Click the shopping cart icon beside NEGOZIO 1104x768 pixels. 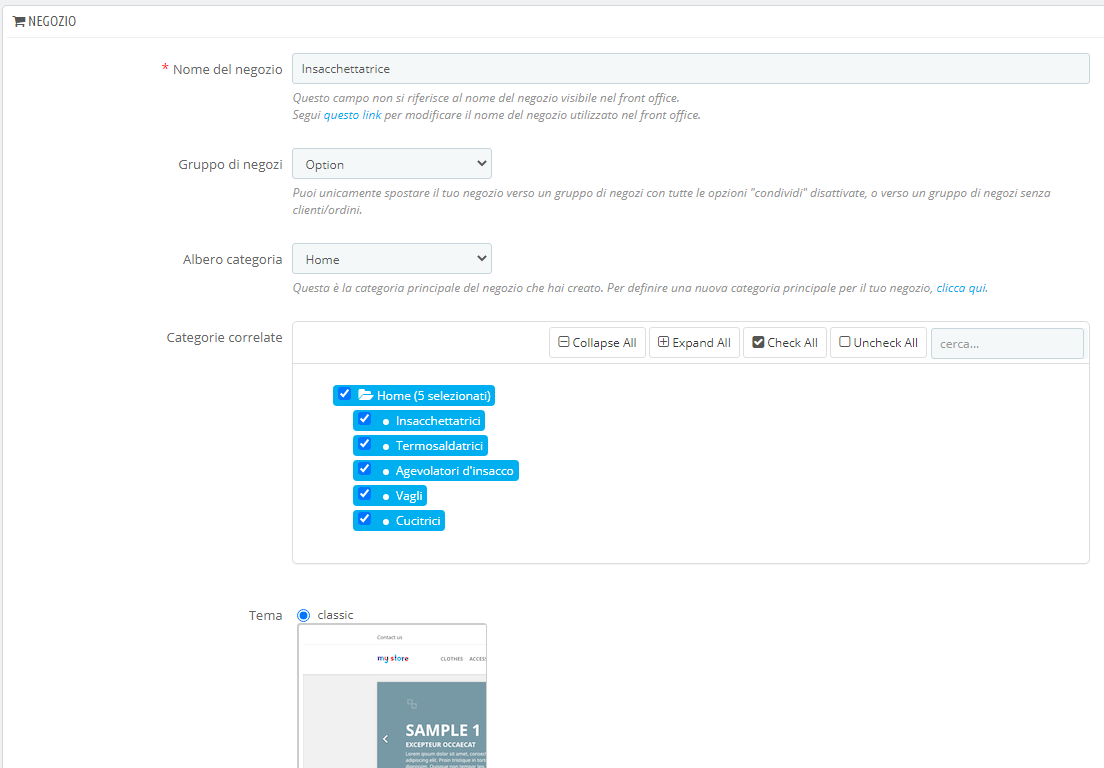[x=19, y=21]
